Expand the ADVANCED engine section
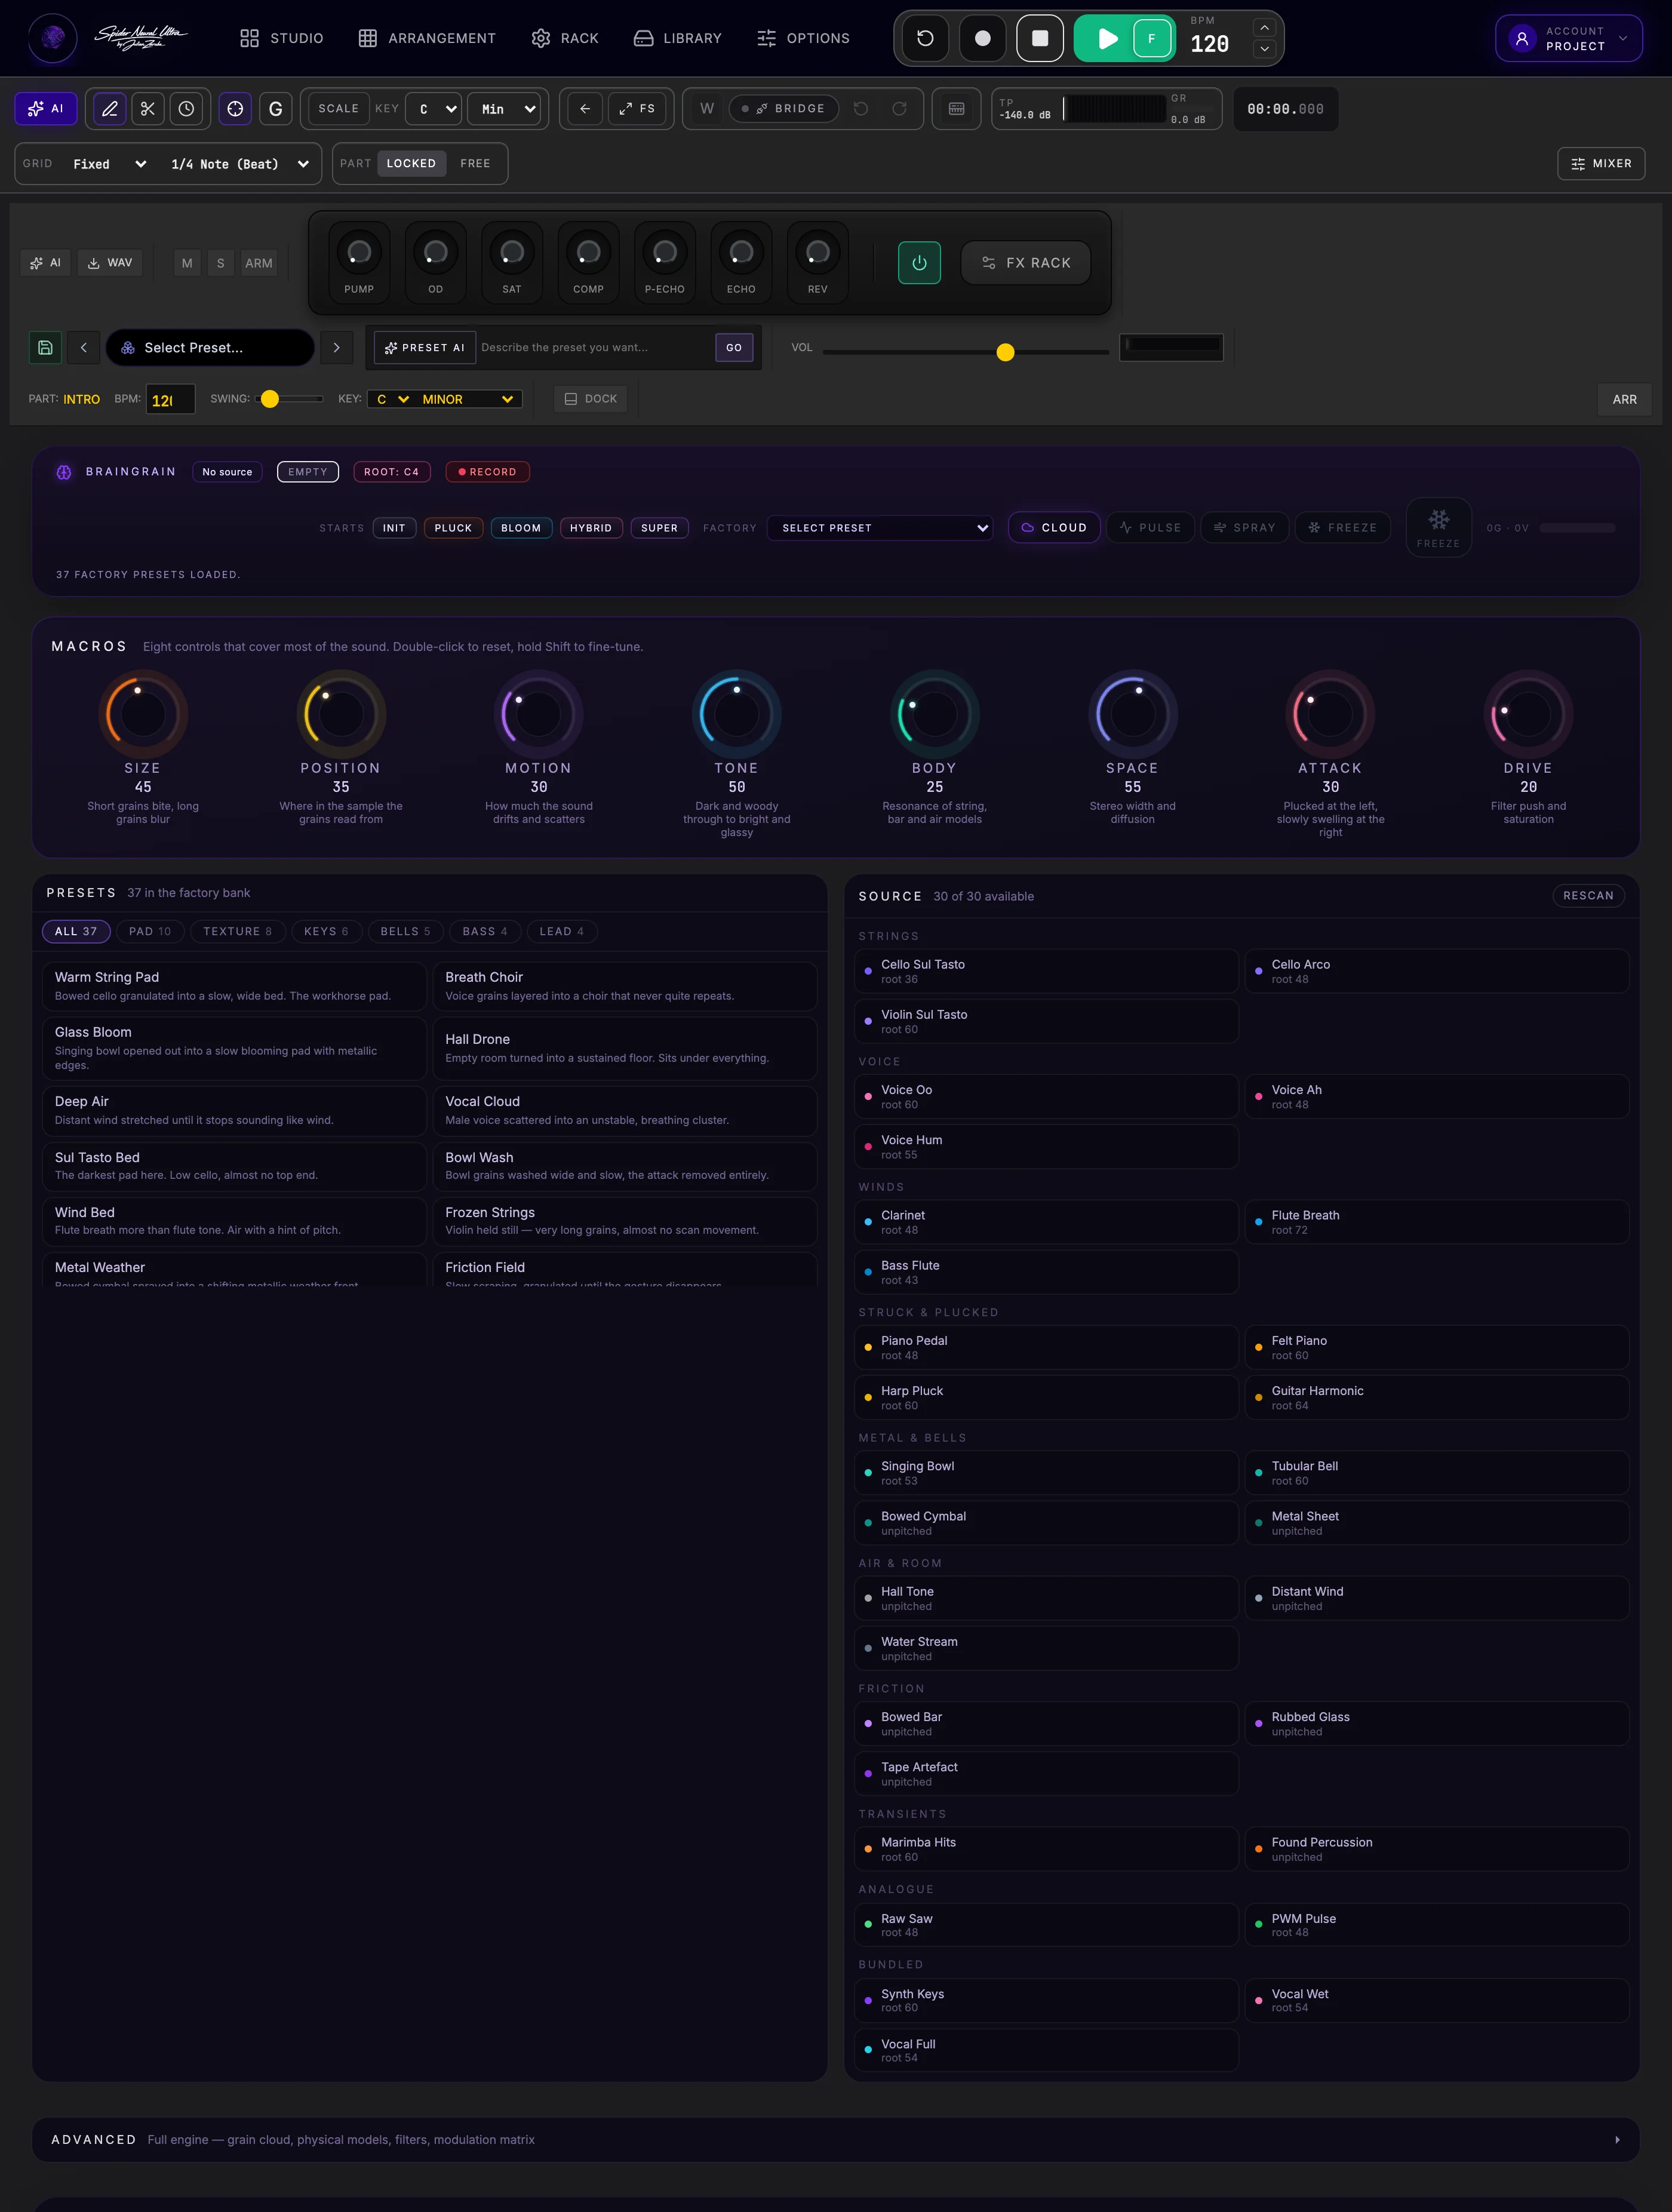1672x2212 pixels. tap(836, 2140)
